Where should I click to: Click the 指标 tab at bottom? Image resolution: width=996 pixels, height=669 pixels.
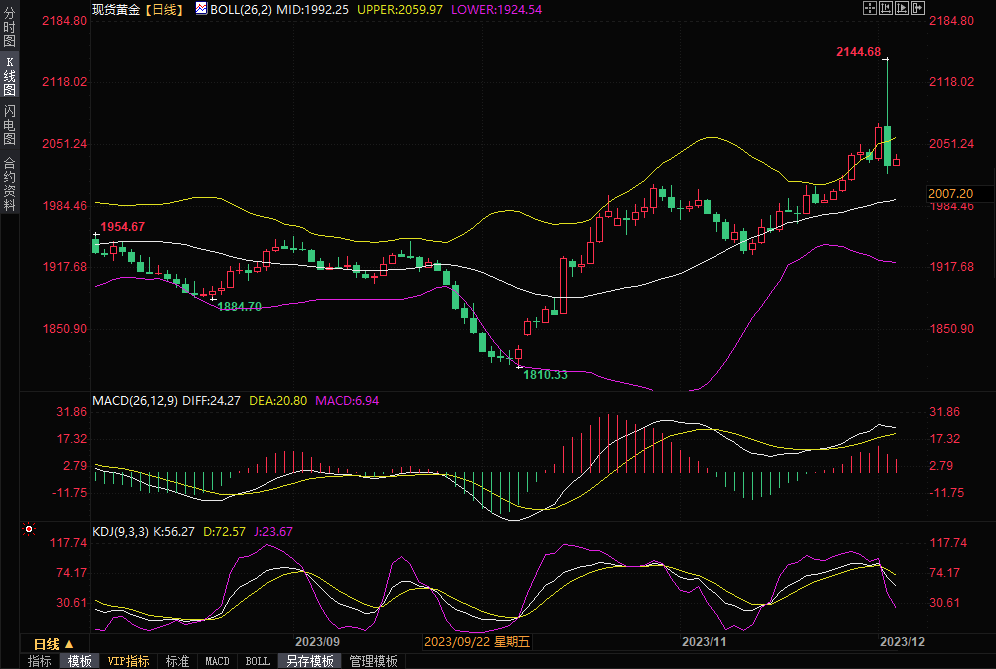click(40, 661)
